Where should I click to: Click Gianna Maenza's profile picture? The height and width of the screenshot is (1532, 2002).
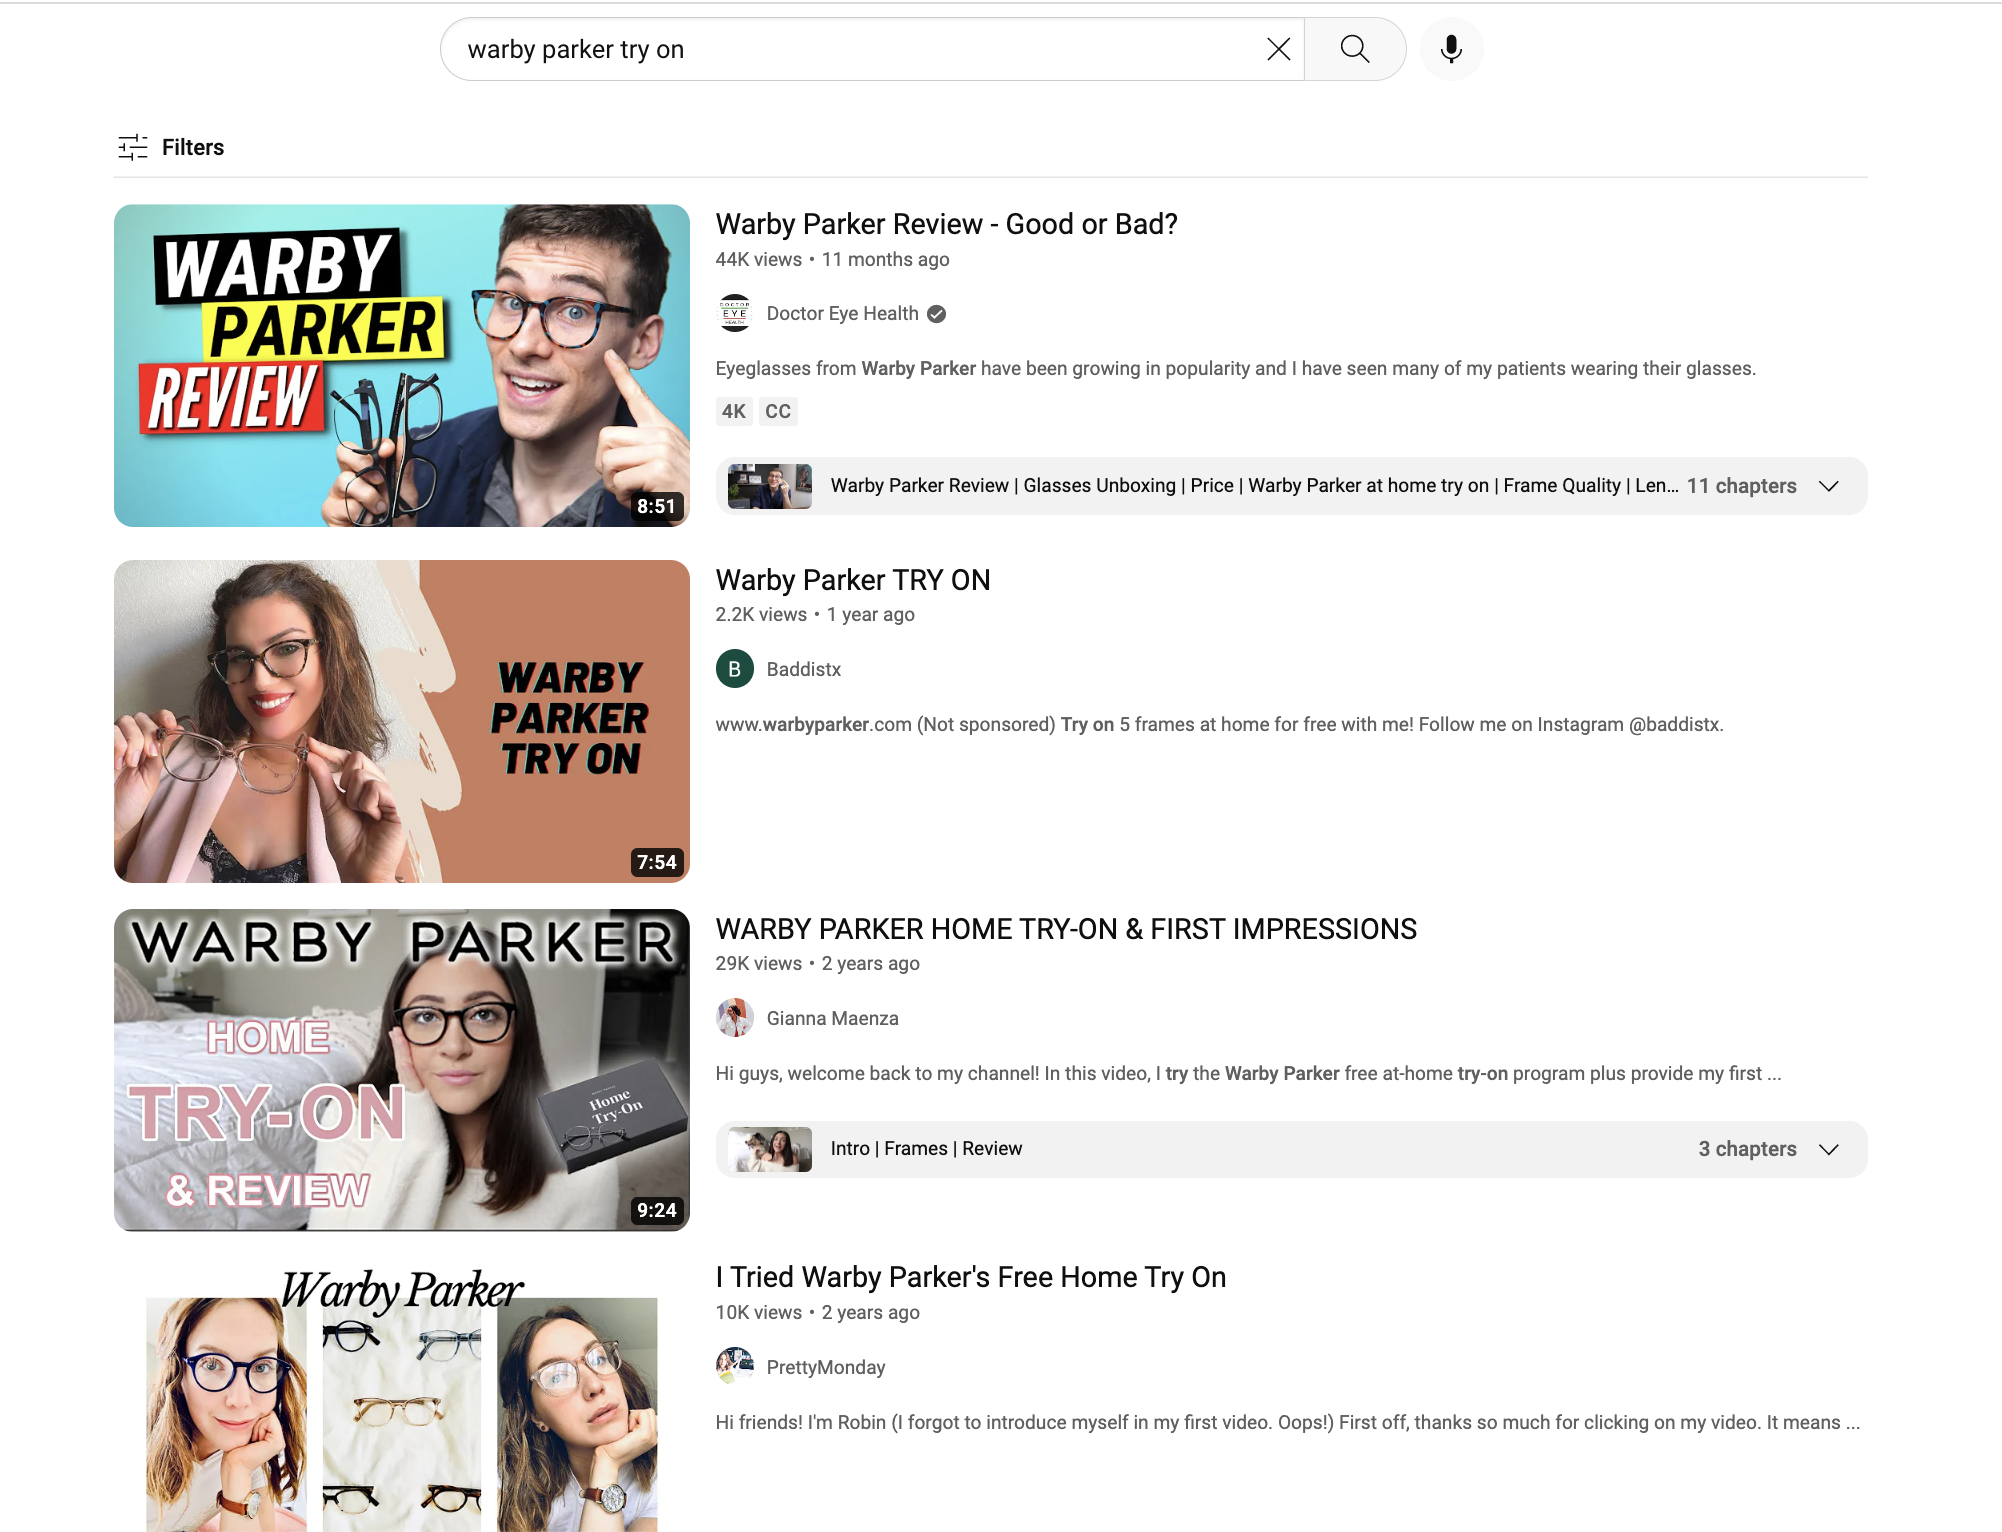click(735, 1018)
